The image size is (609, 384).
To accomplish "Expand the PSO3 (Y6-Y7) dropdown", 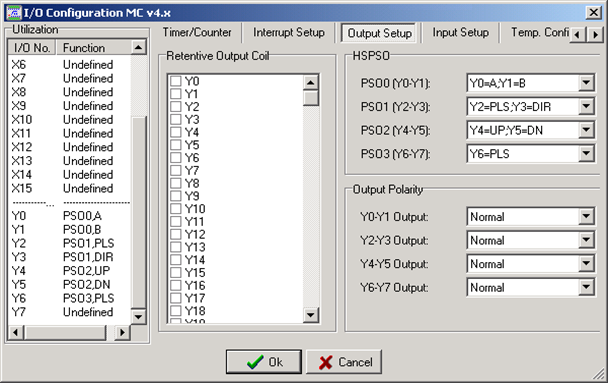I will click(x=586, y=154).
